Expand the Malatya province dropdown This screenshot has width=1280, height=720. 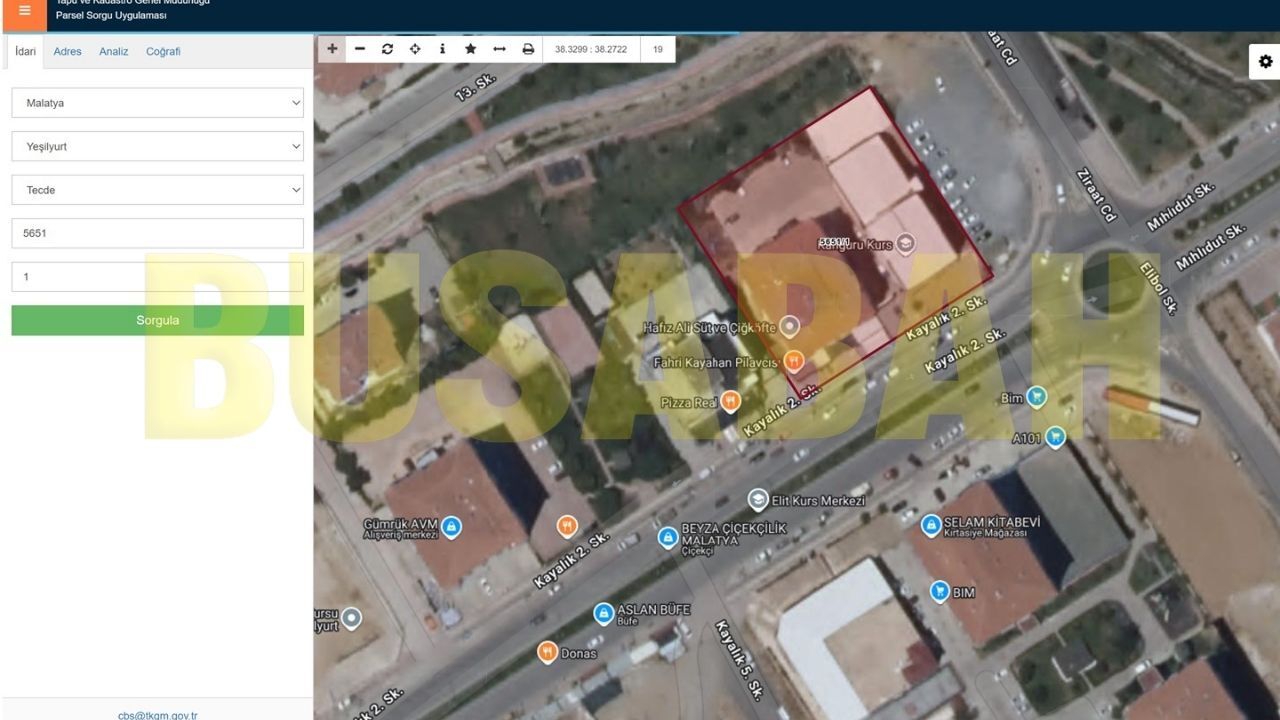coord(157,102)
